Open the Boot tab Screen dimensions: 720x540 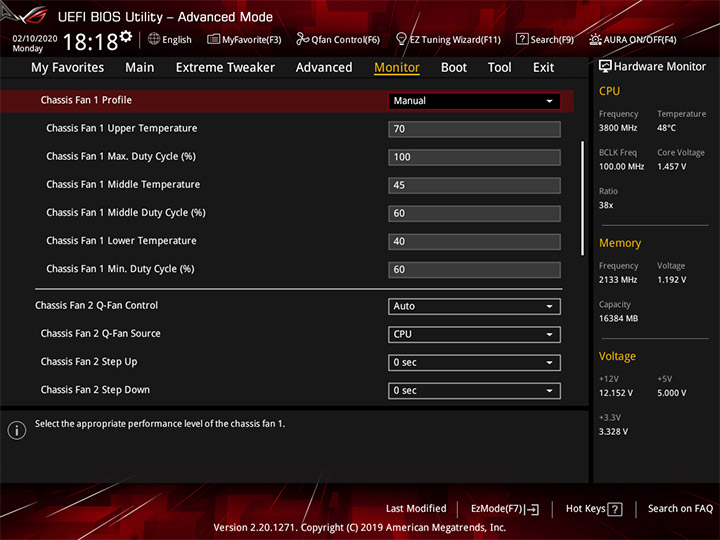(x=454, y=68)
